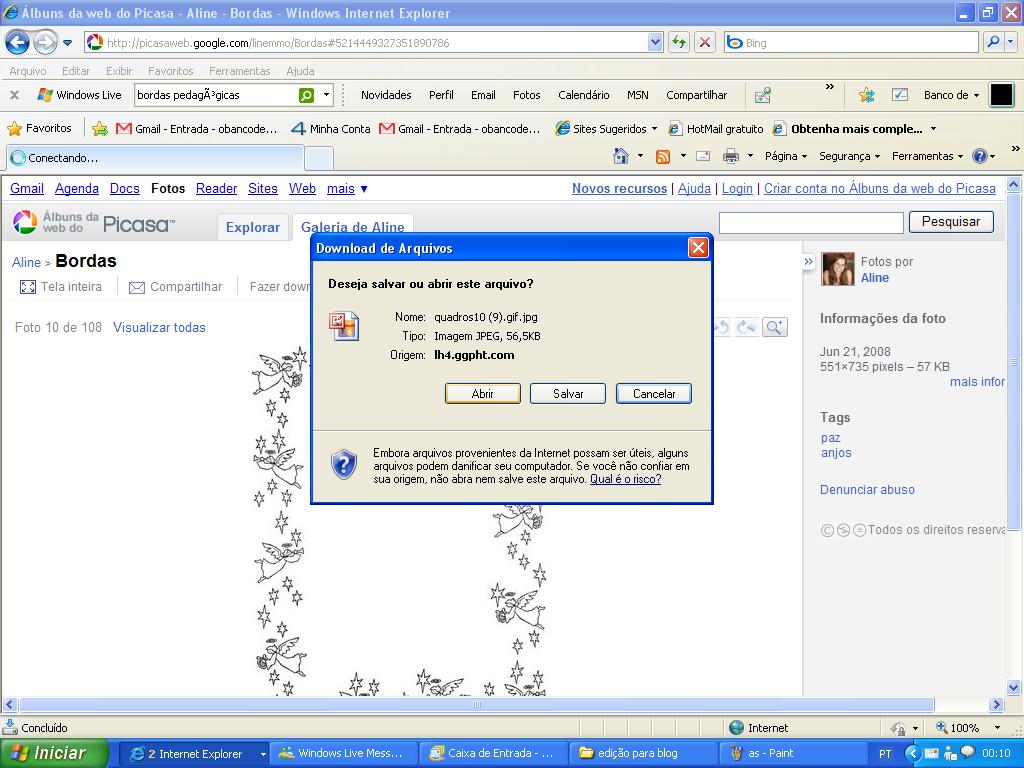Close the Download de Arquivos dialog
The height and width of the screenshot is (768, 1024).
[x=698, y=248]
